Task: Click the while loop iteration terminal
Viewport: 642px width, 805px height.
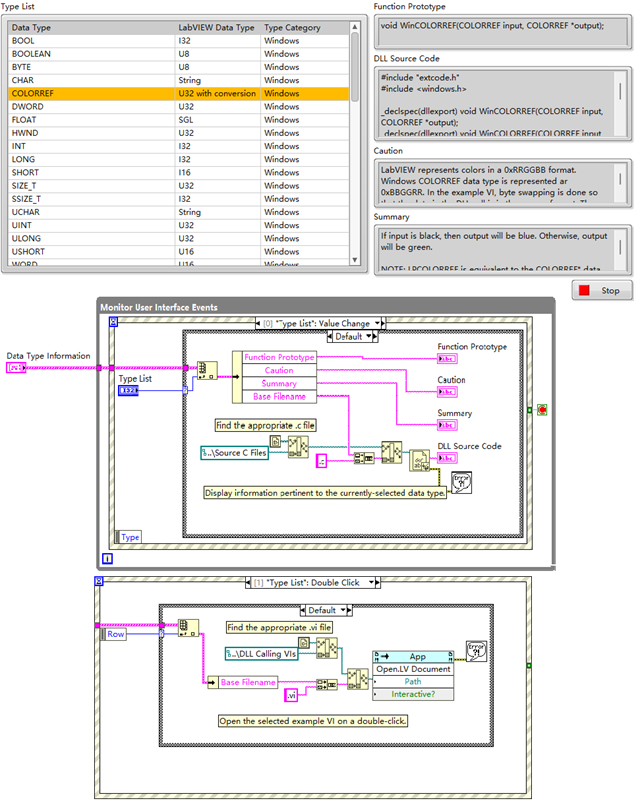Action: pos(107,559)
